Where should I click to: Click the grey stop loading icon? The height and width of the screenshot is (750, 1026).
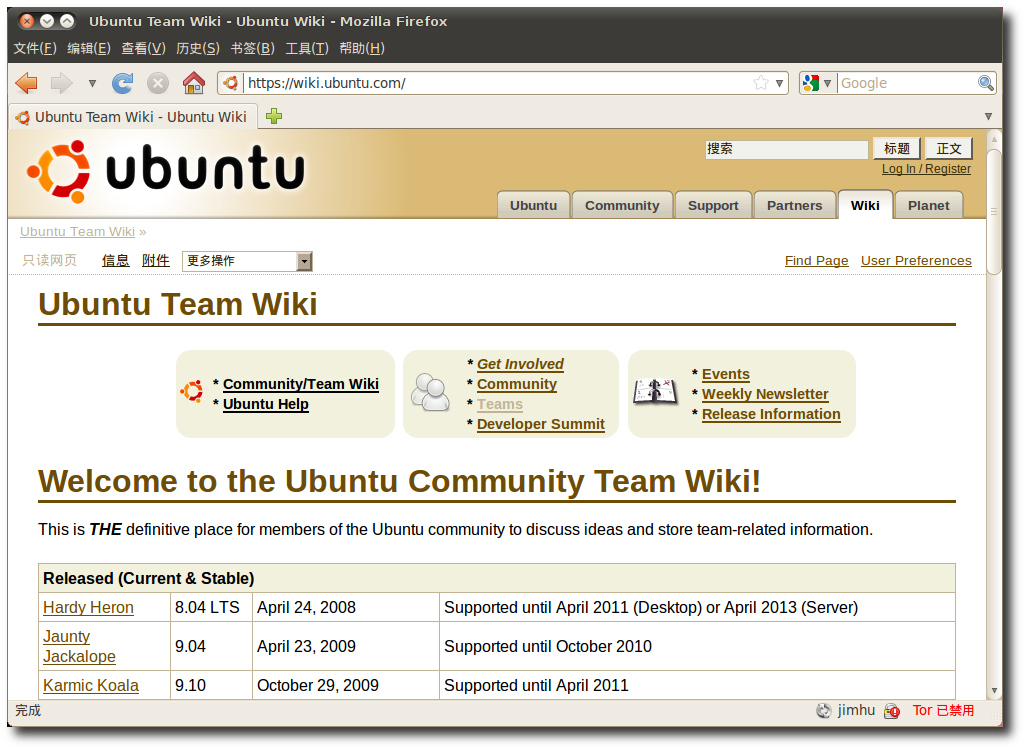coord(158,83)
